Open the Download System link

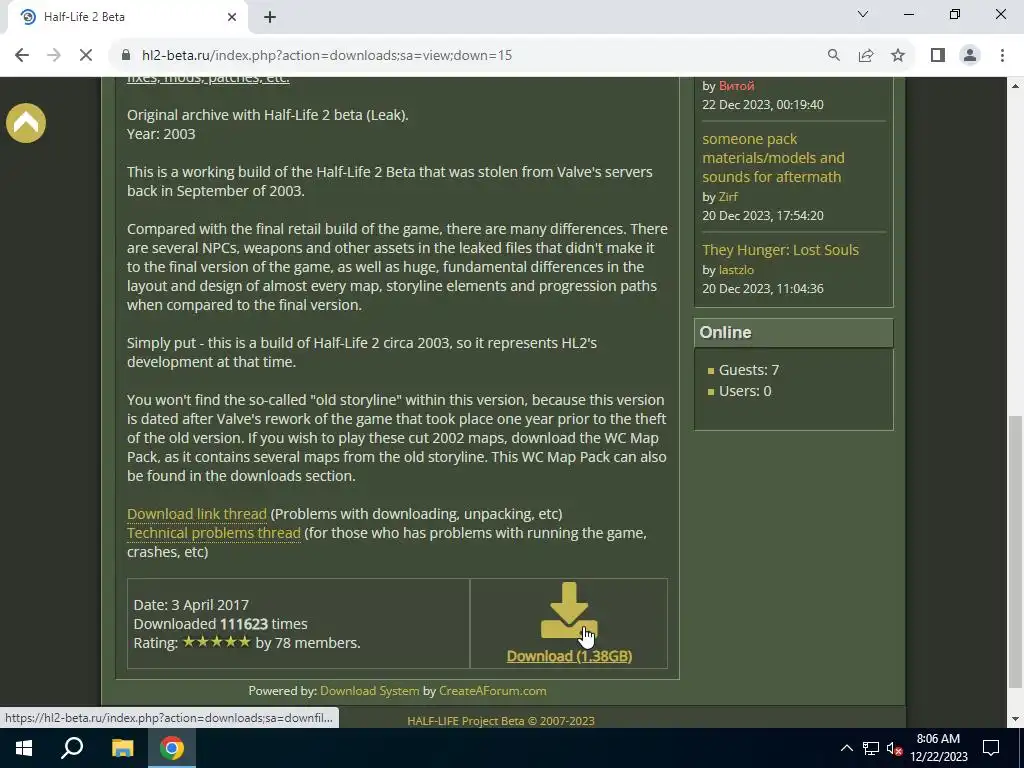tap(370, 690)
